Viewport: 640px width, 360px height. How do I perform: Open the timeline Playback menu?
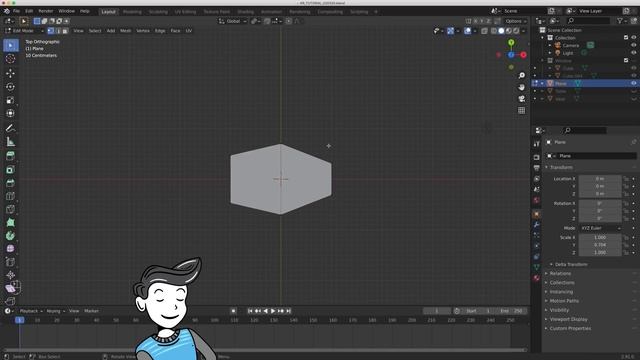(x=31, y=311)
